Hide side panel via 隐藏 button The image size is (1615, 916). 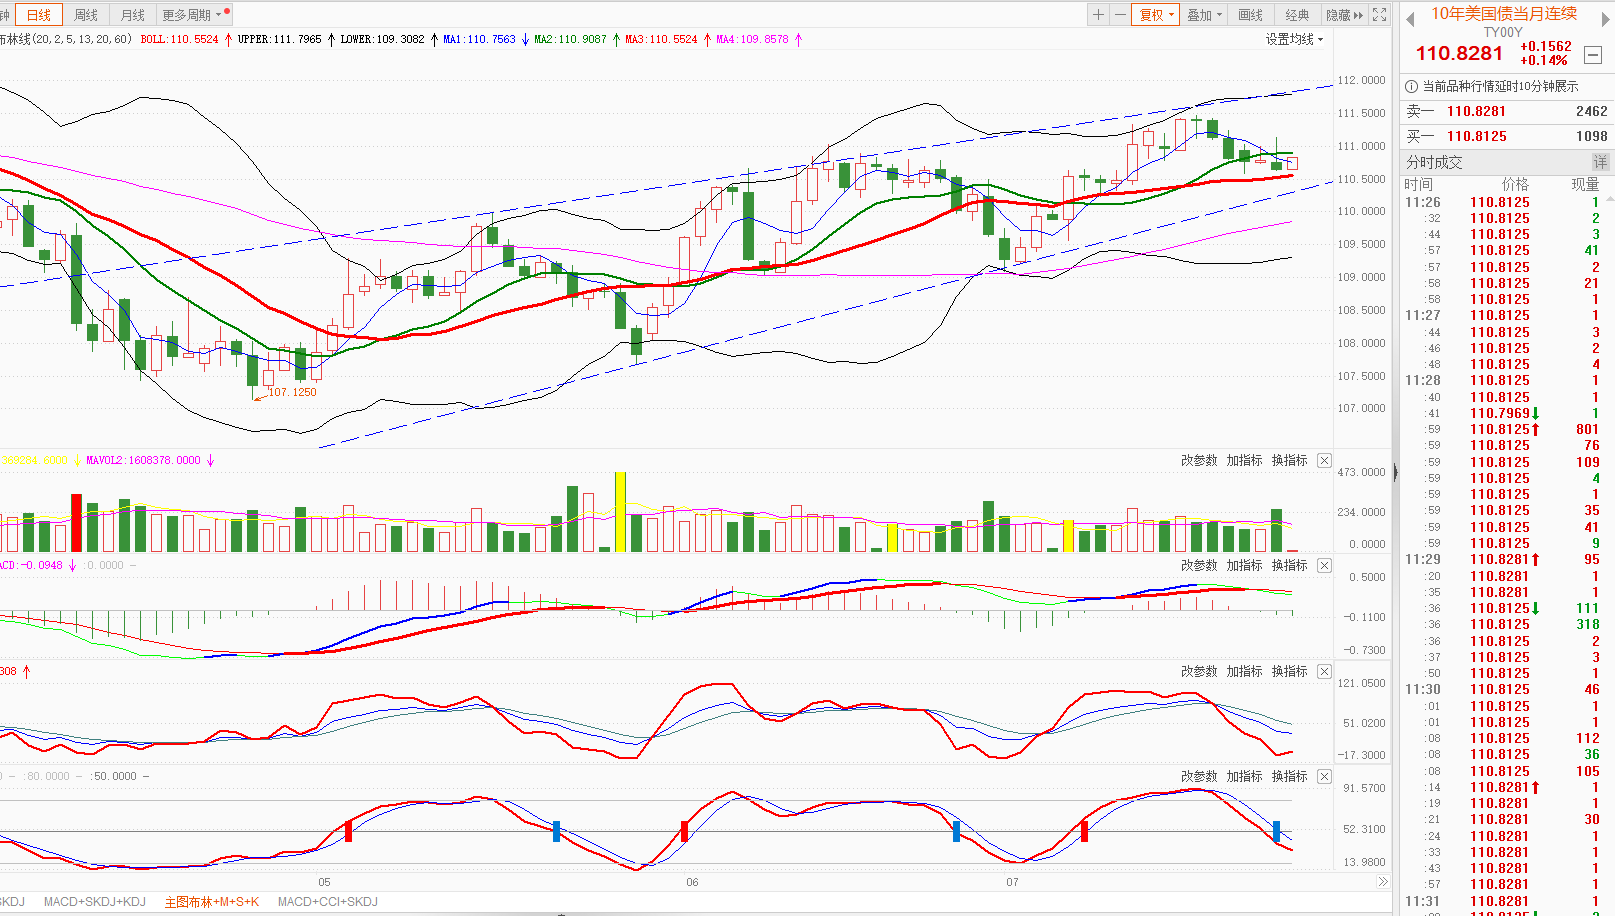click(1343, 15)
